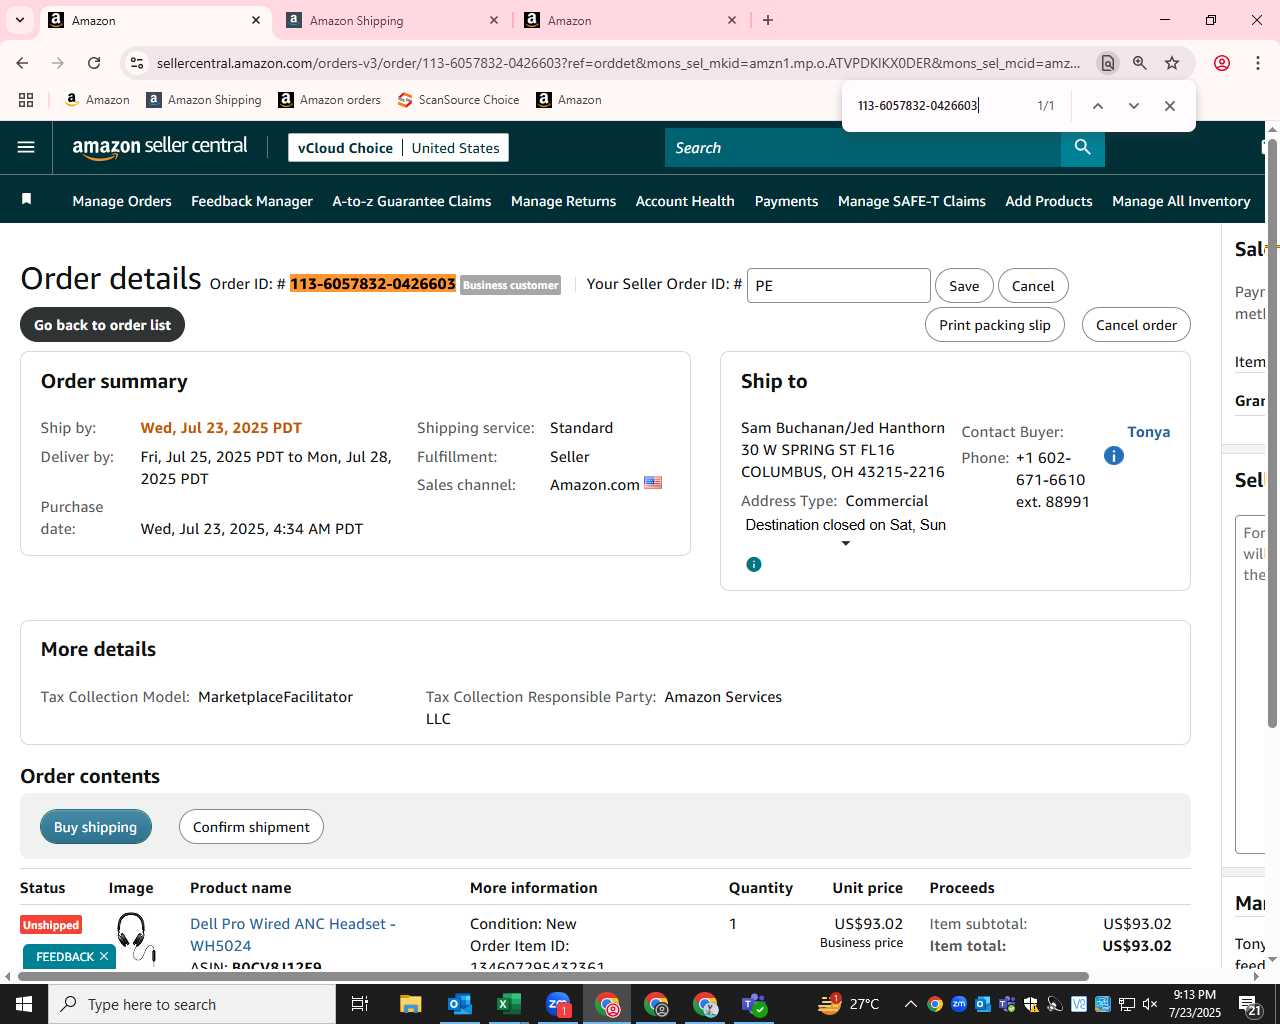Open Manage Orders menu item

click(122, 201)
